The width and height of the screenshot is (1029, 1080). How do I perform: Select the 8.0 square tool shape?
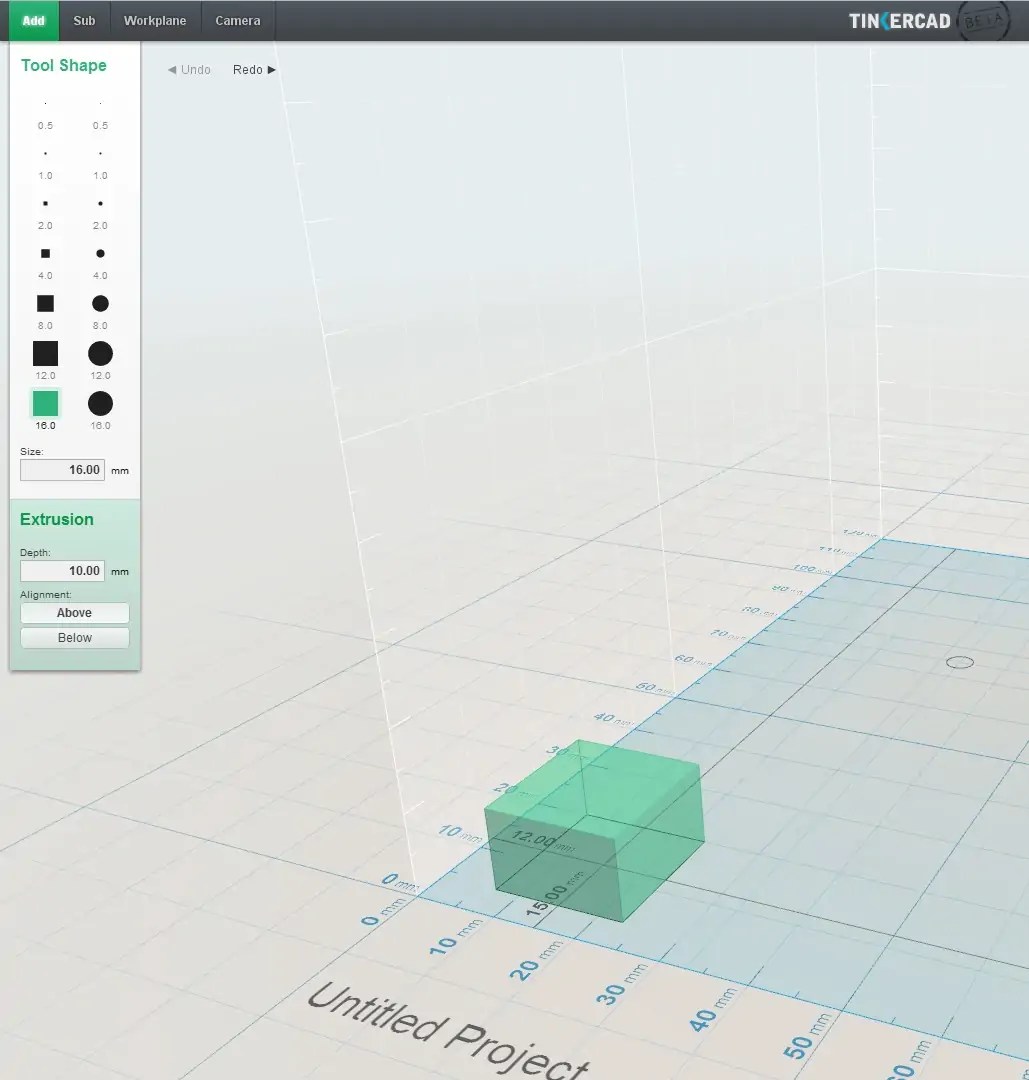(45, 303)
